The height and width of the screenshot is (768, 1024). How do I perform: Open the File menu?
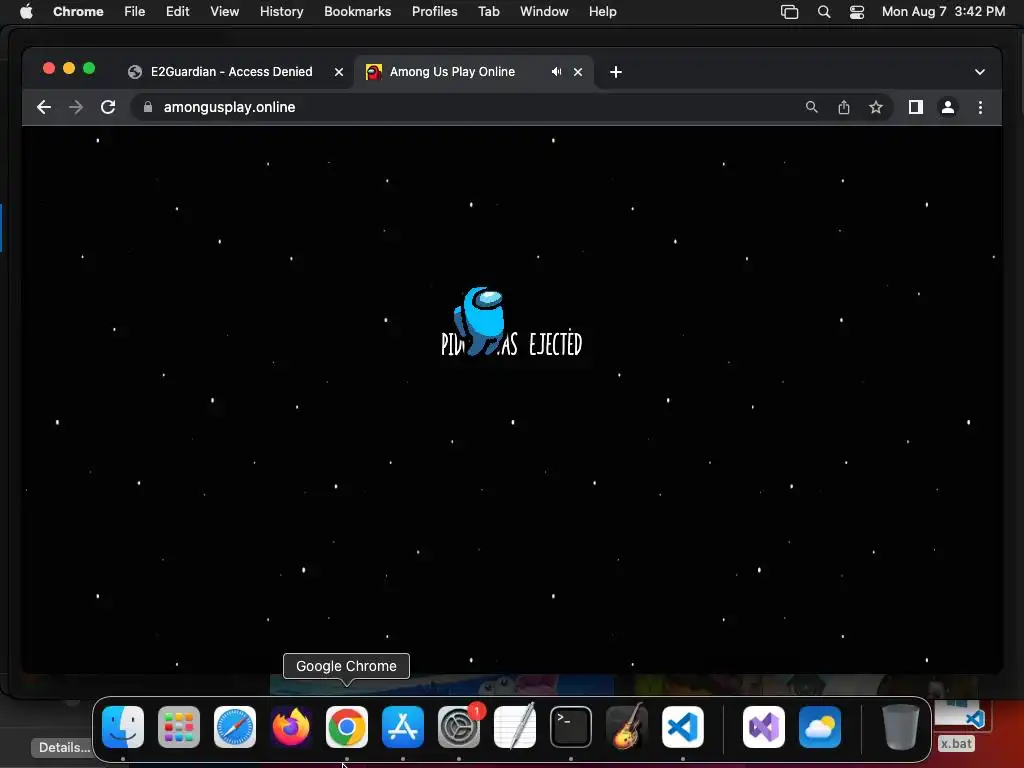point(135,12)
